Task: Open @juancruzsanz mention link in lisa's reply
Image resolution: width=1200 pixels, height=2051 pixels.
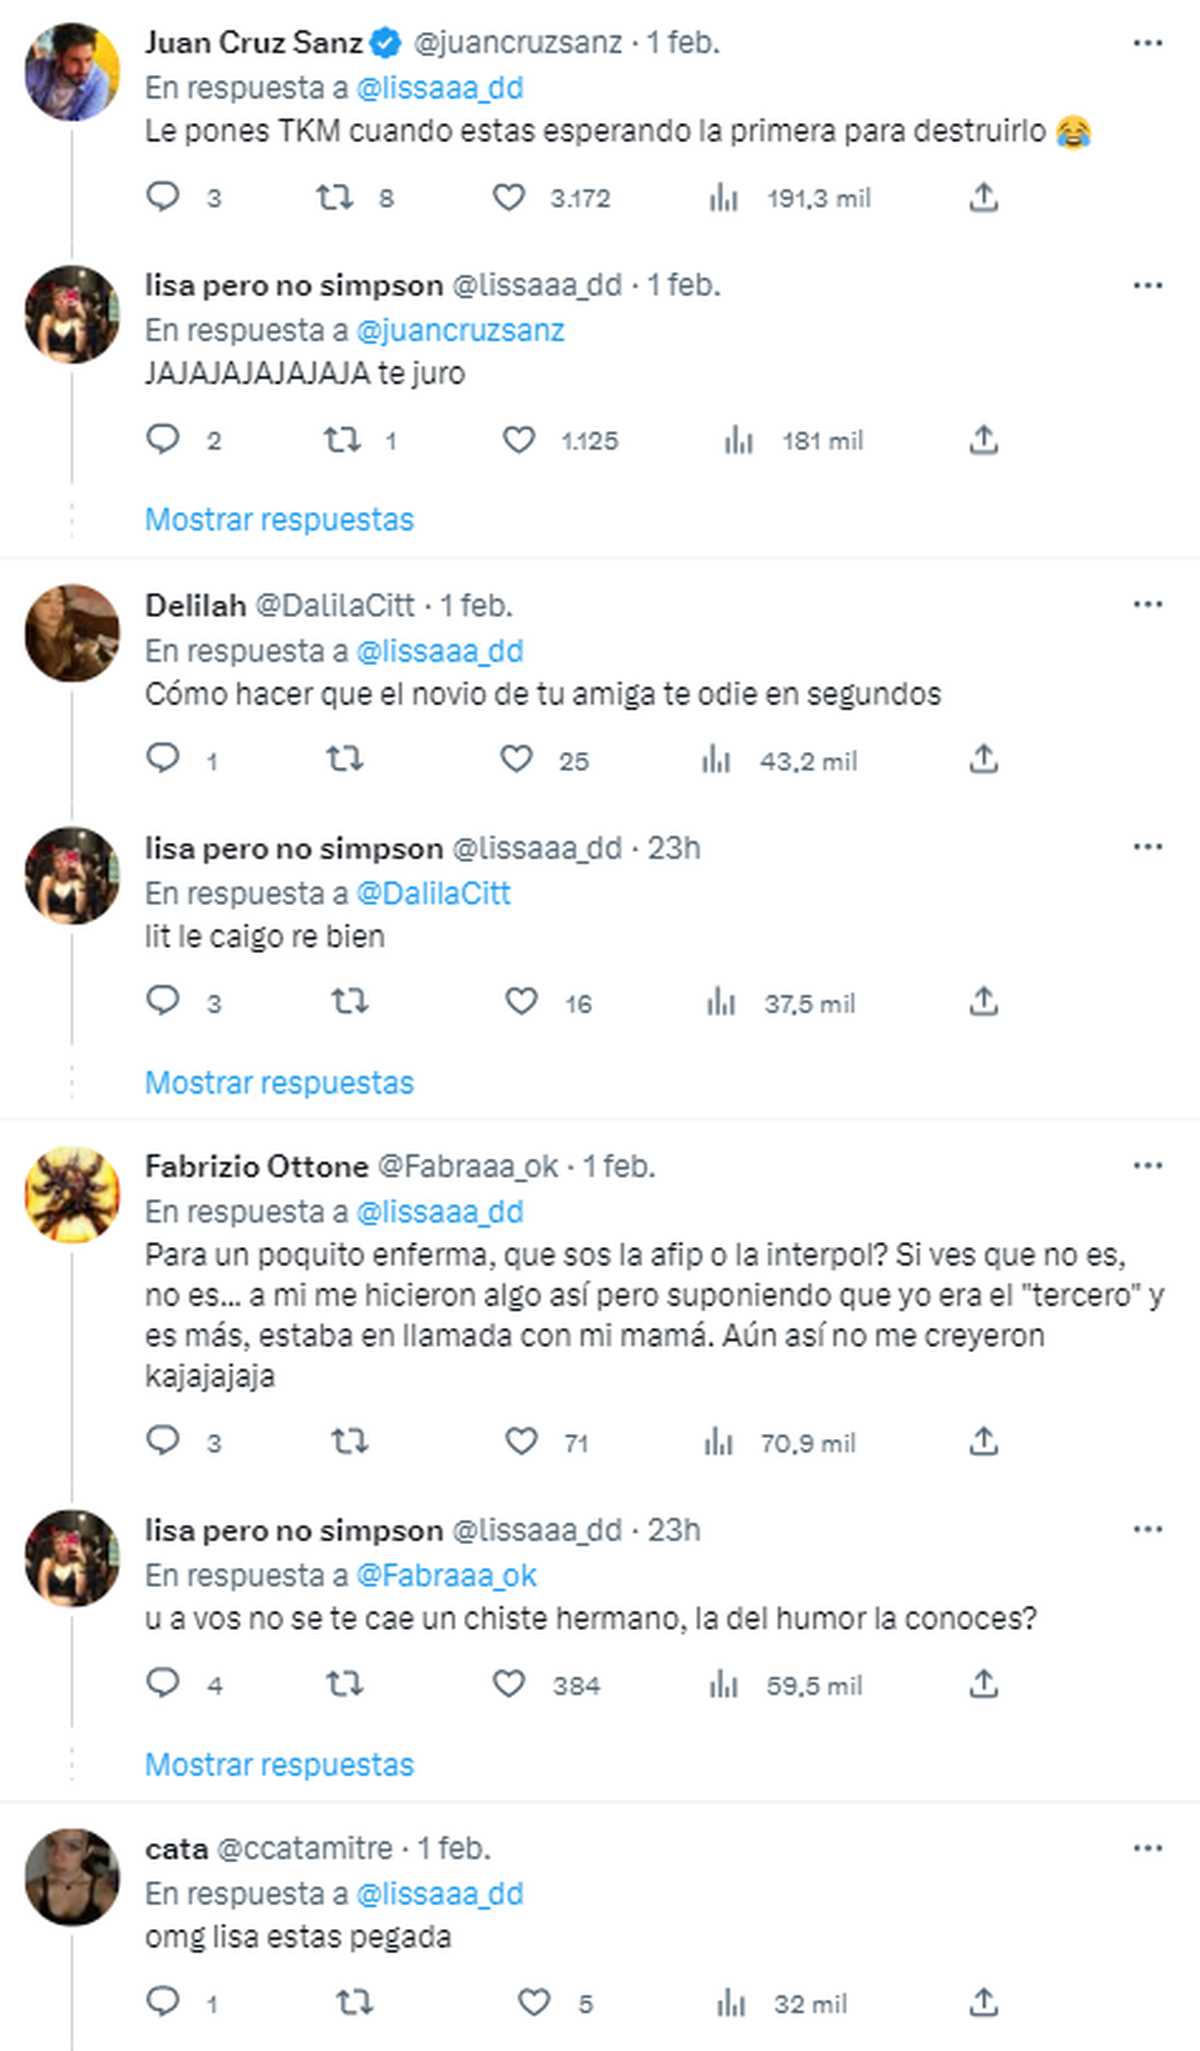Action: tap(460, 331)
